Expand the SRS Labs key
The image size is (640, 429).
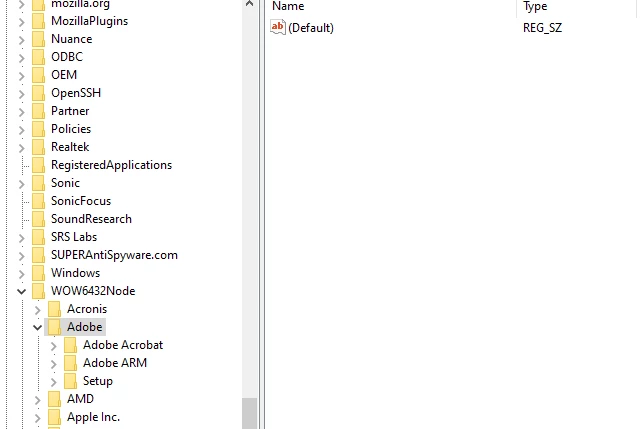(x=22, y=238)
